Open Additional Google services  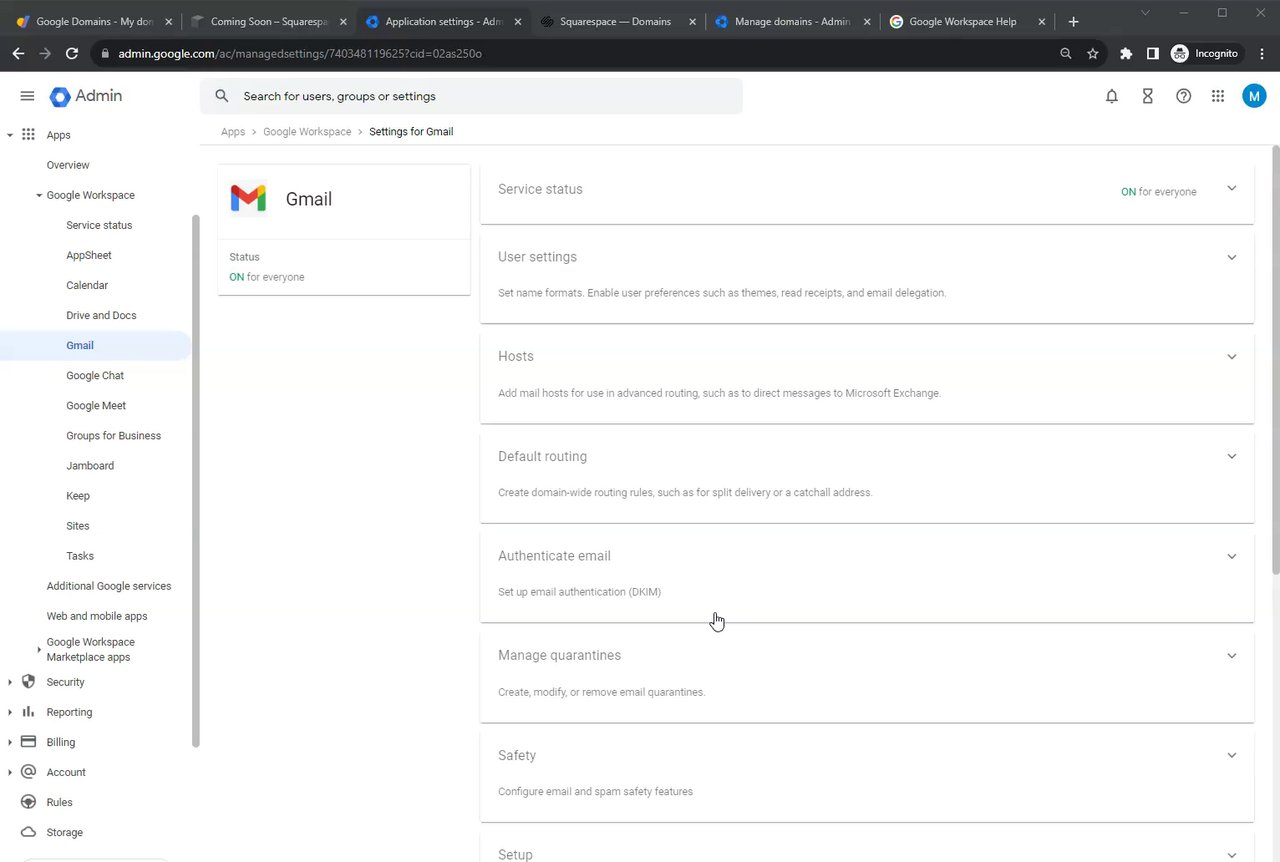tap(109, 586)
